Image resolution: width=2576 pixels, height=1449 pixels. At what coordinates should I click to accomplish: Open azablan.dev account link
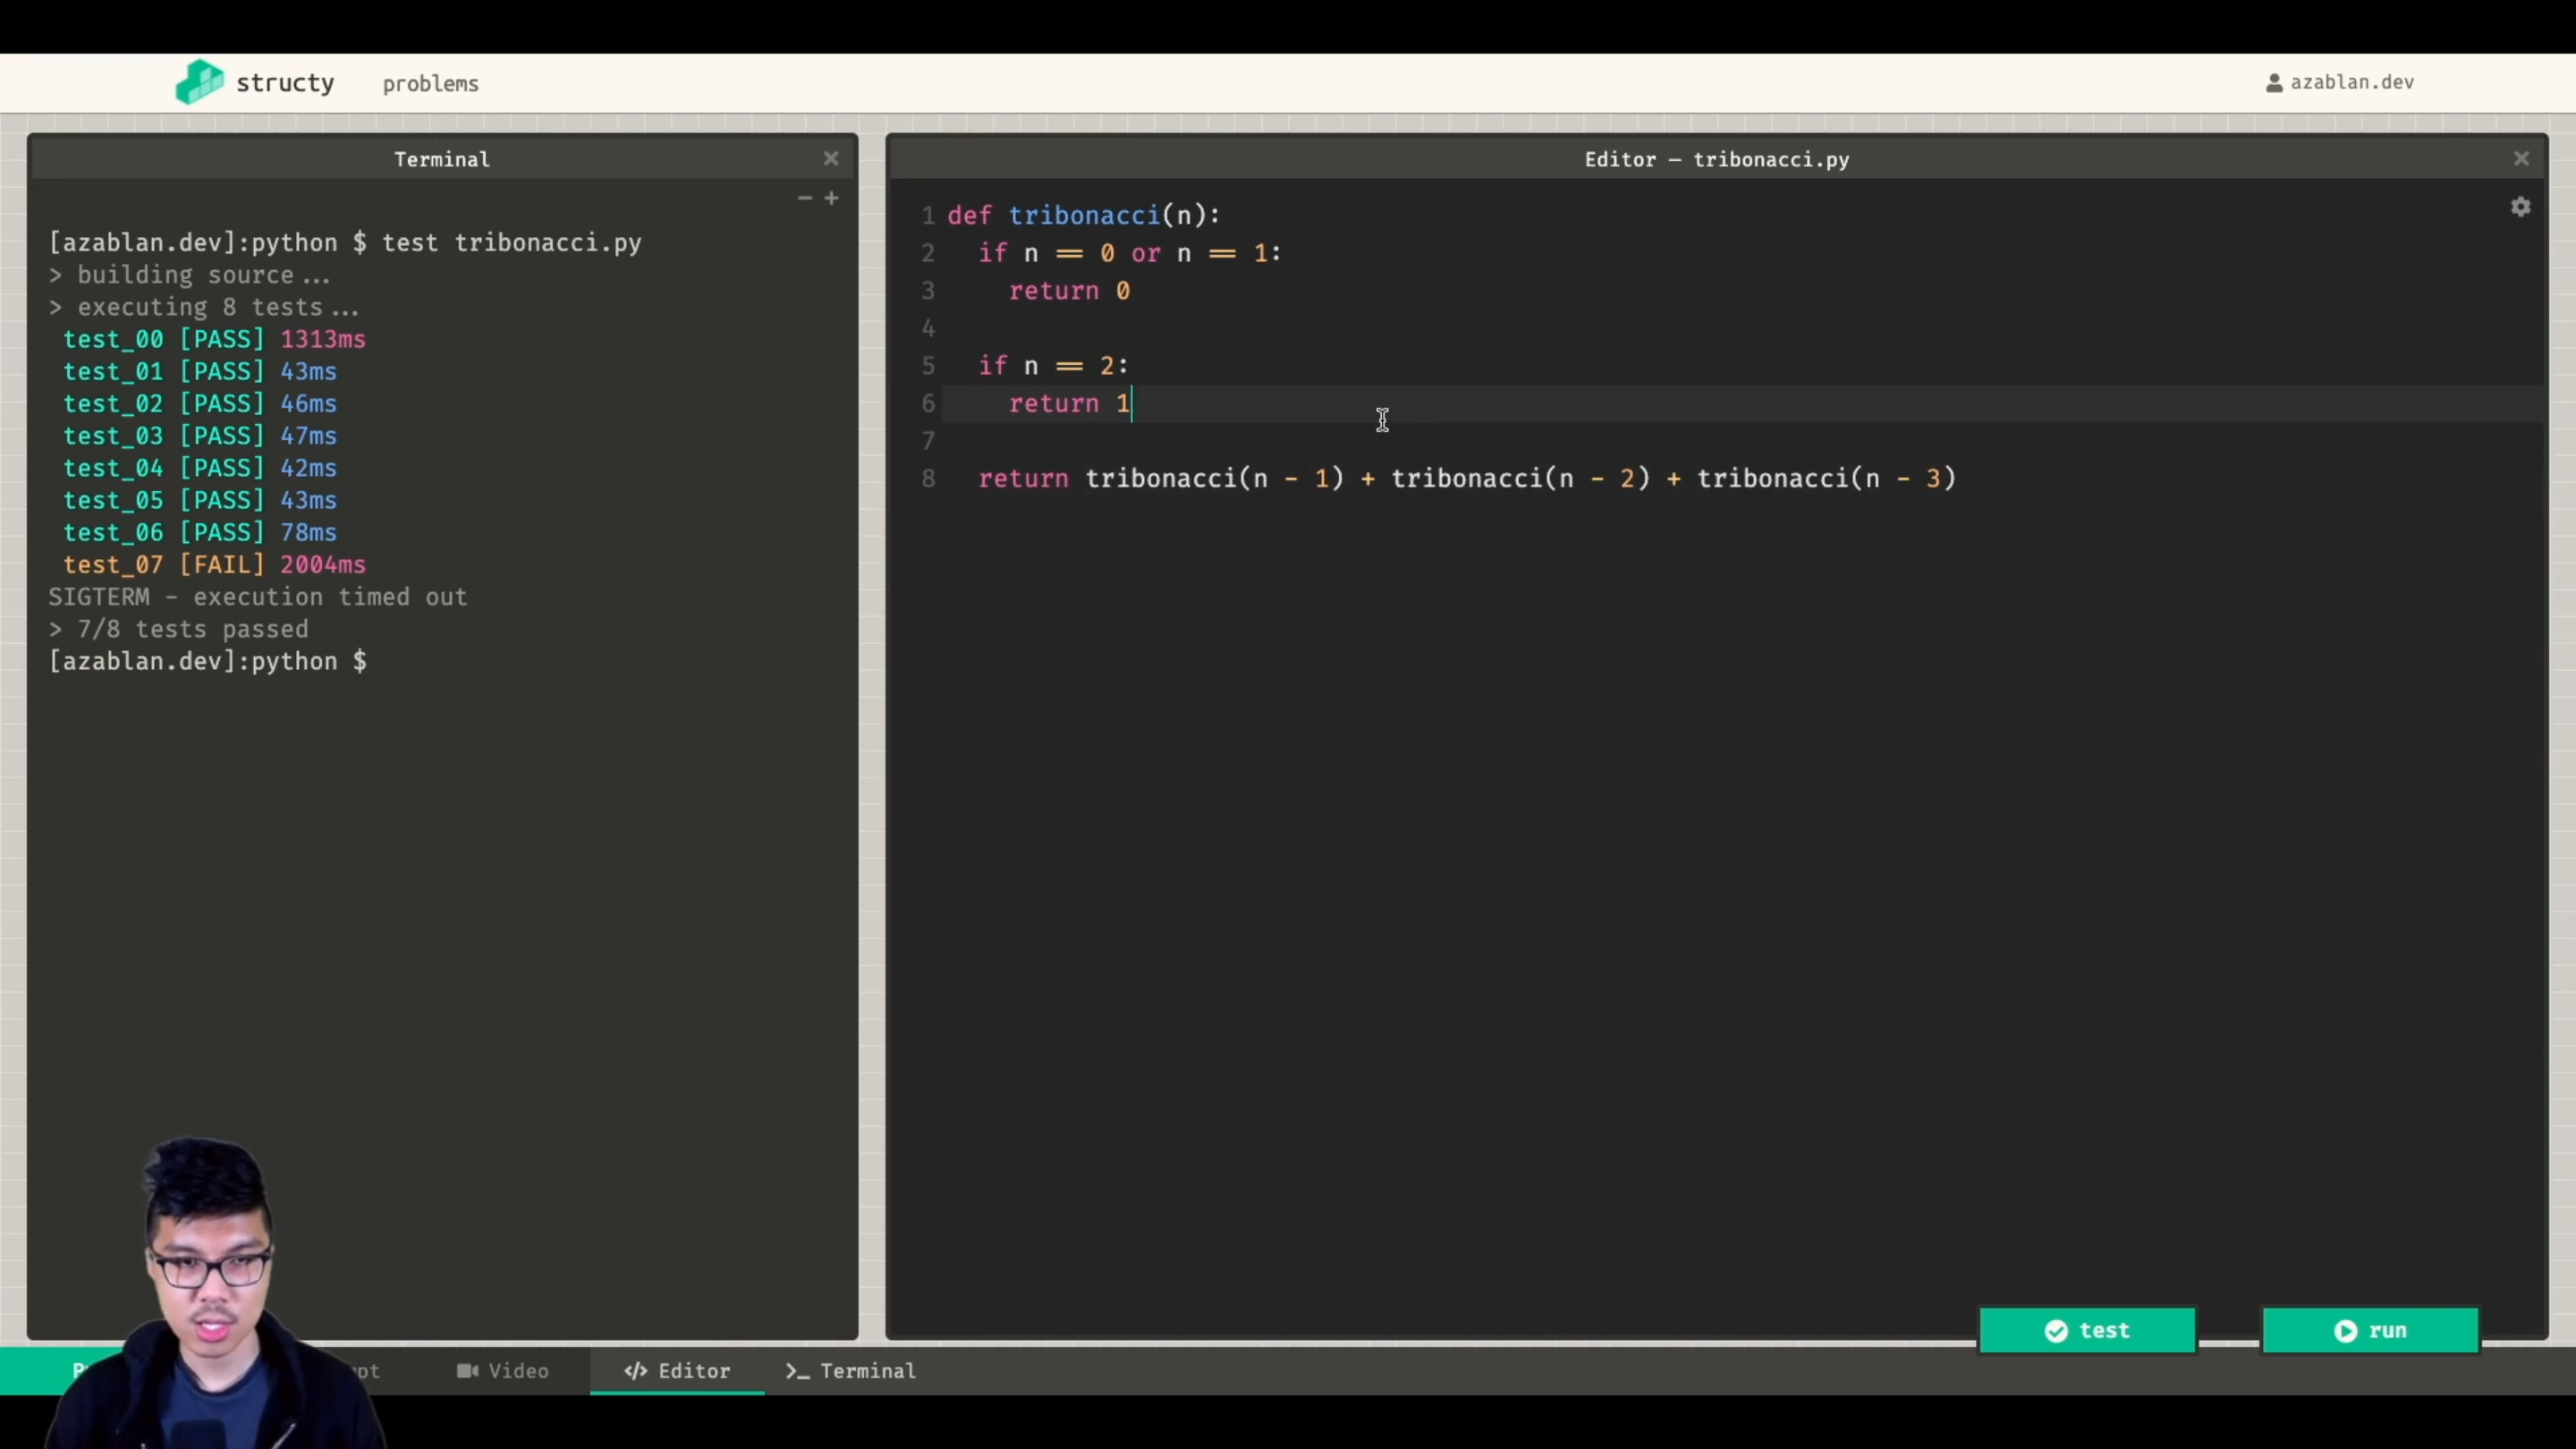pyautogui.click(x=2352, y=83)
